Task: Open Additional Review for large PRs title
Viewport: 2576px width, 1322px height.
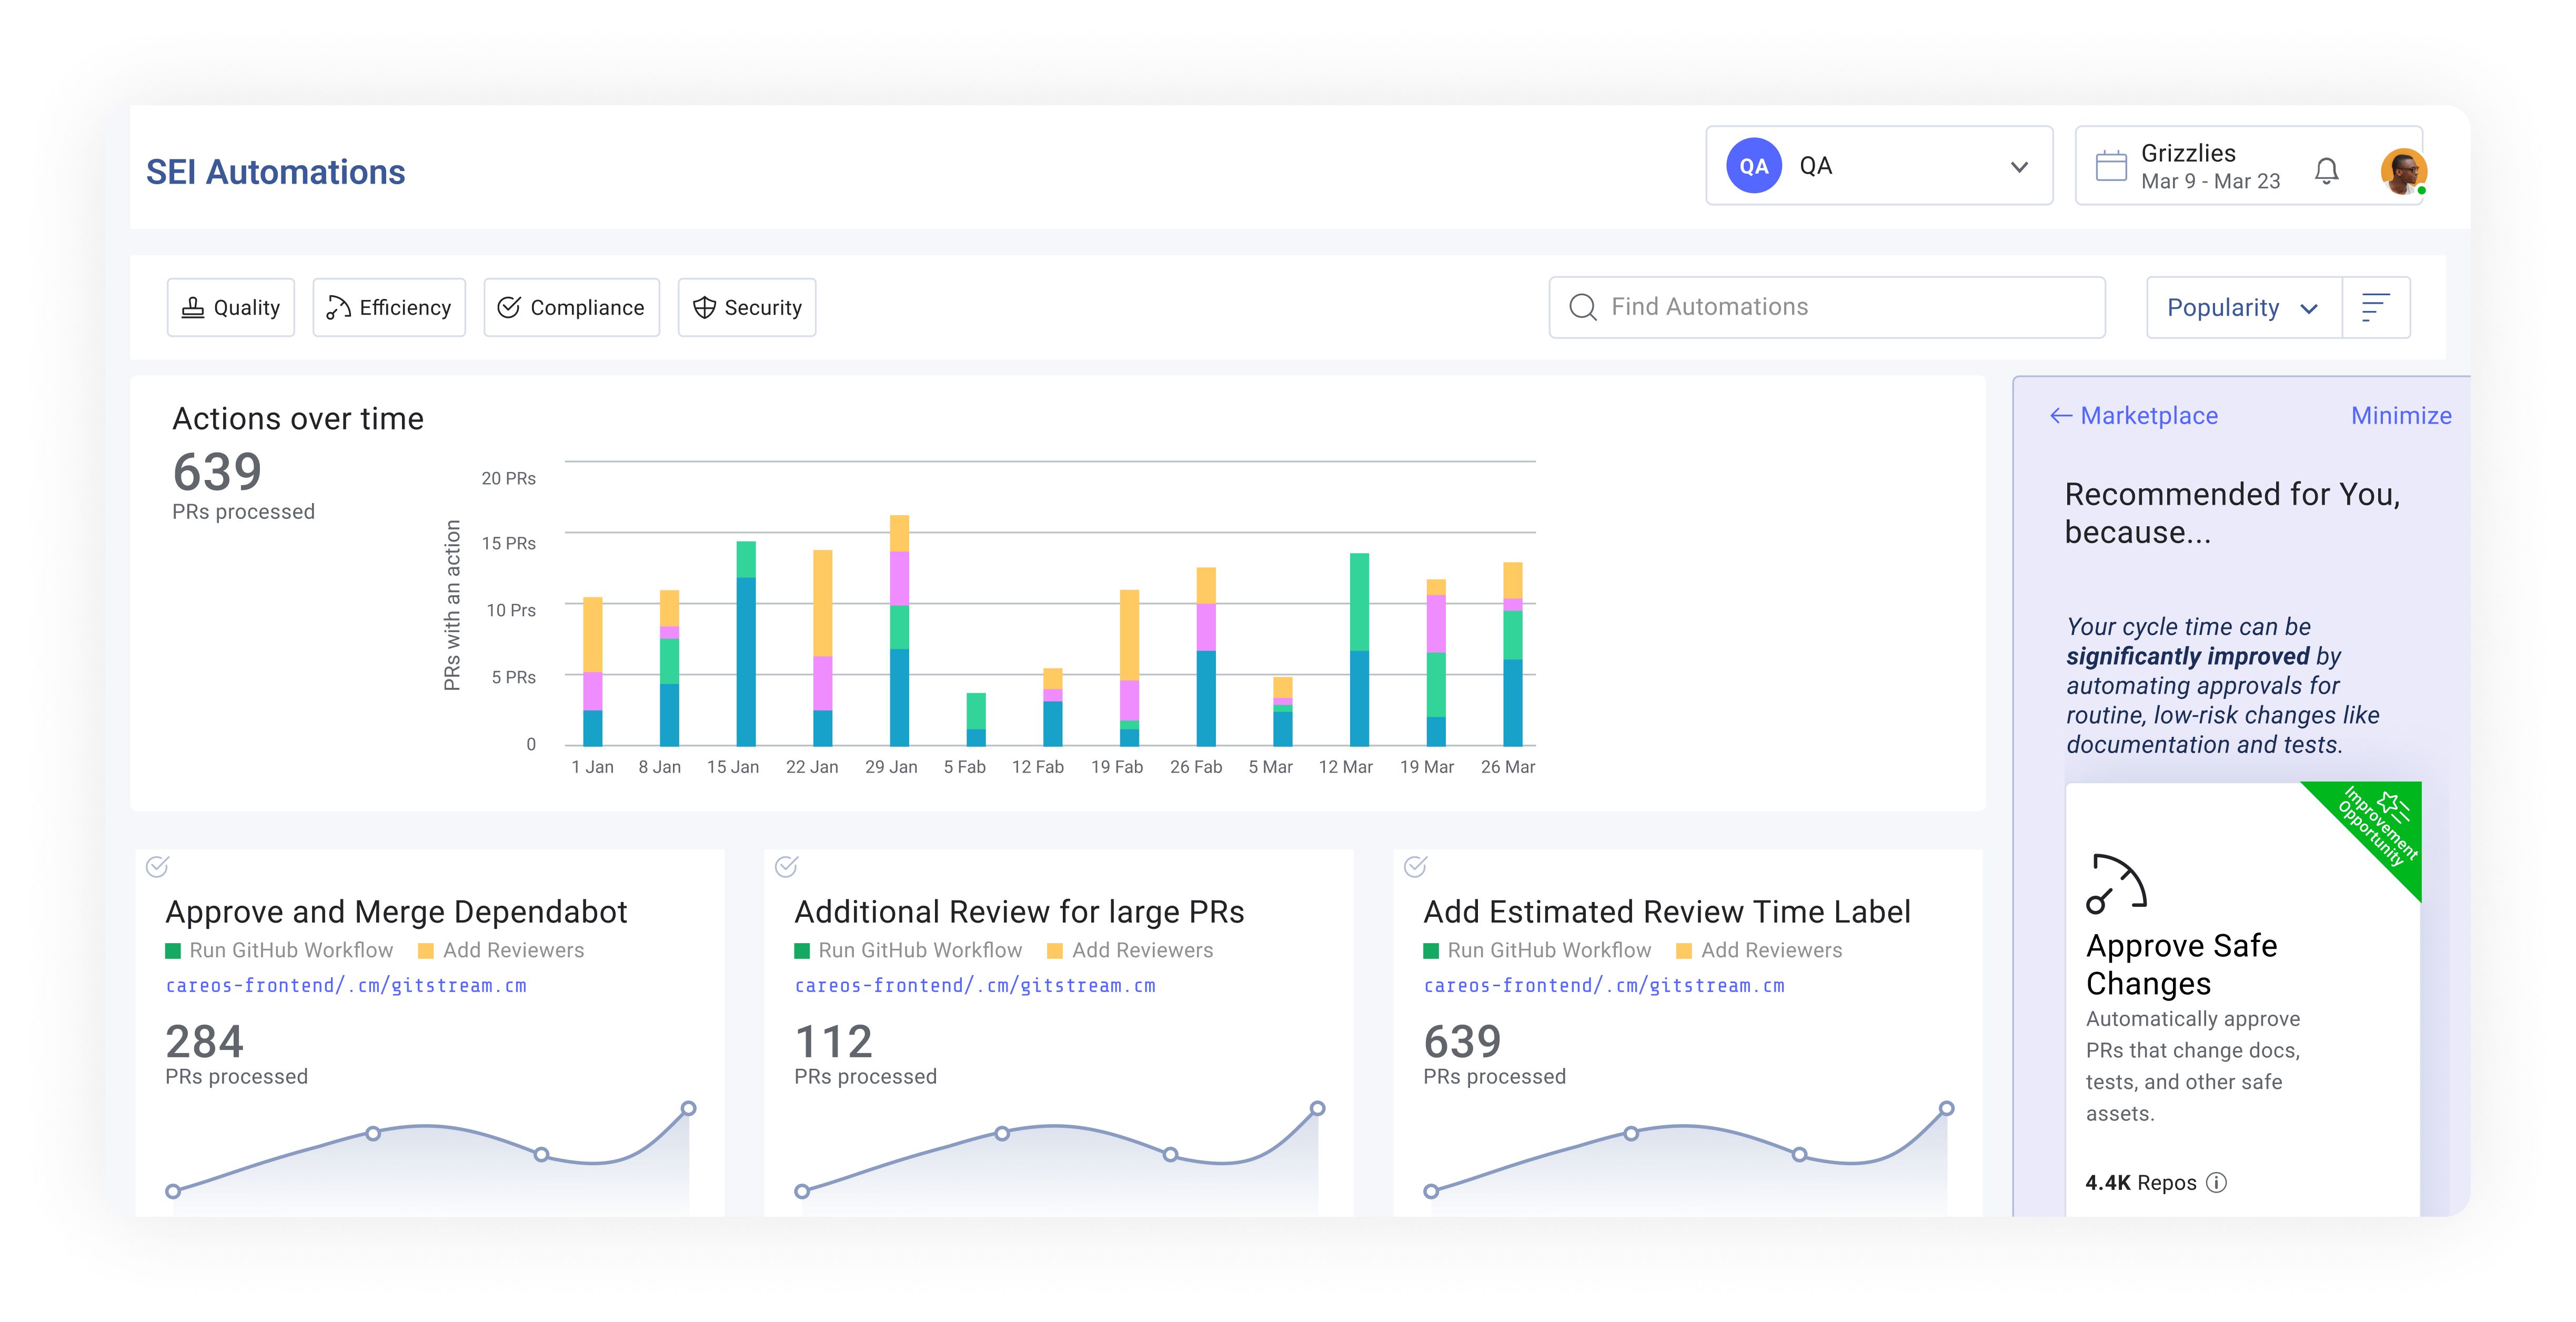Action: pos(1019,912)
